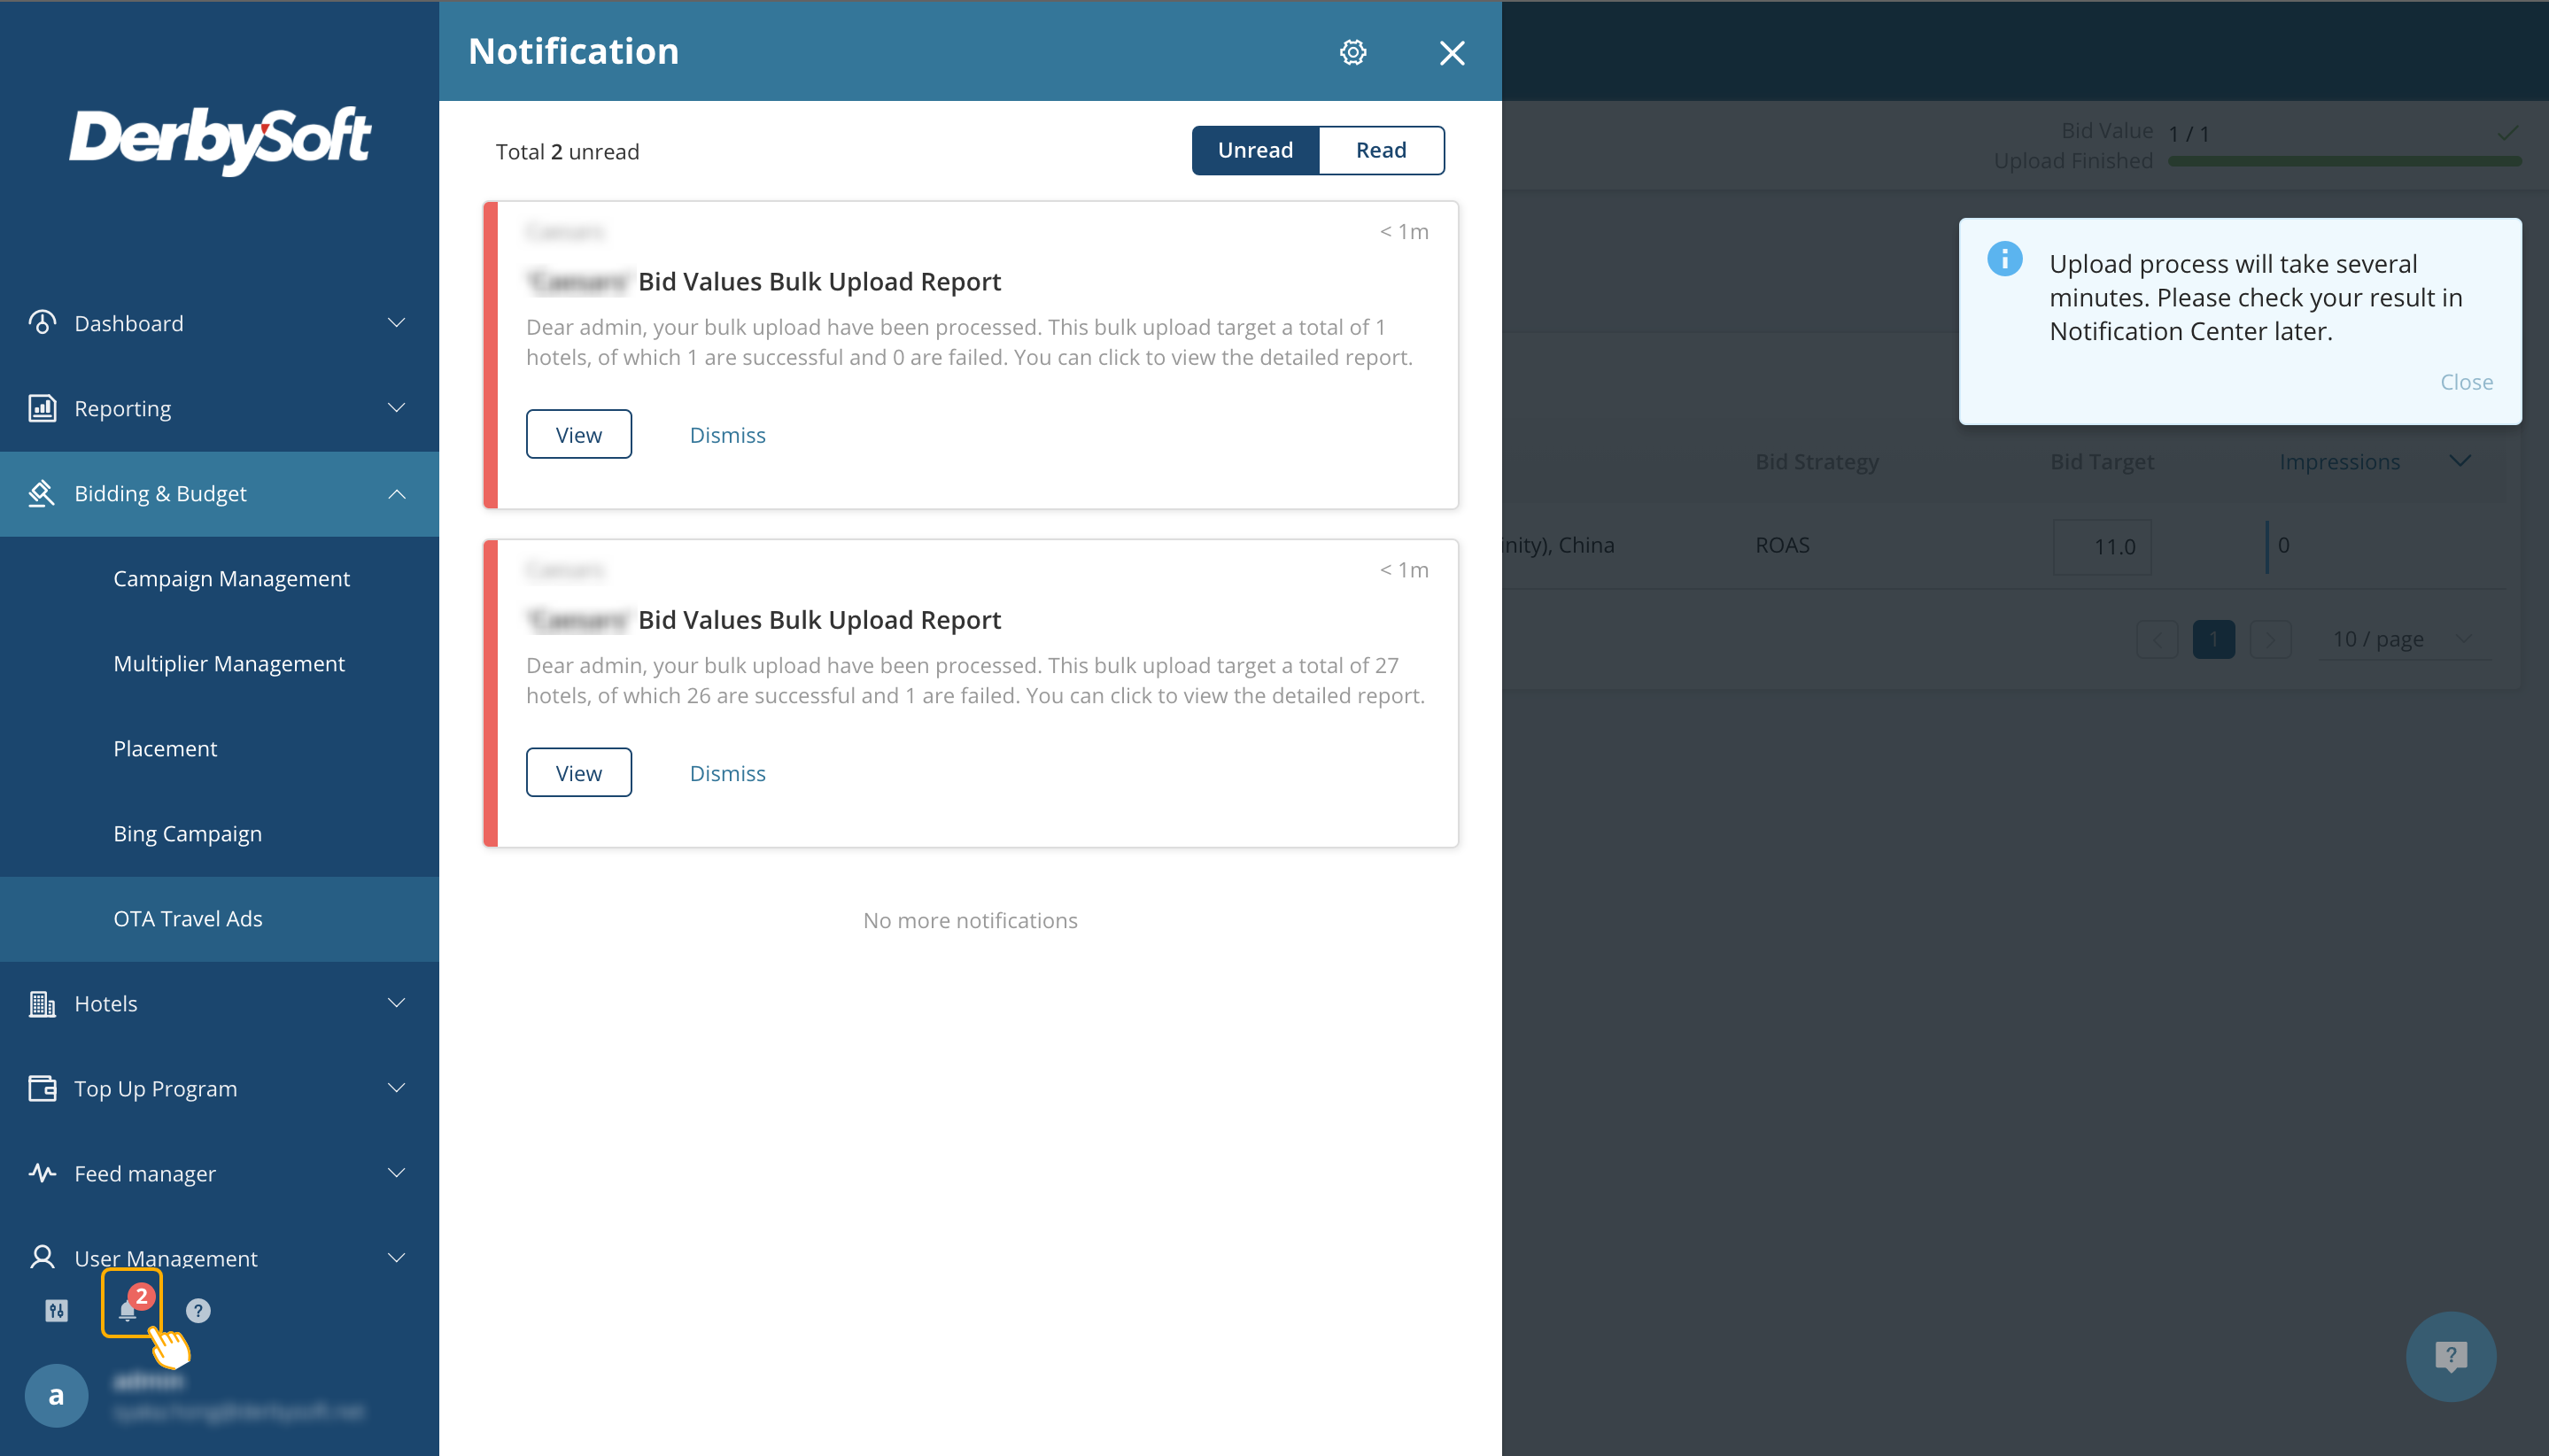This screenshot has height=1456, width=2549.
Task: Select OTA Travel Ads menu item
Action: (188, 919)
